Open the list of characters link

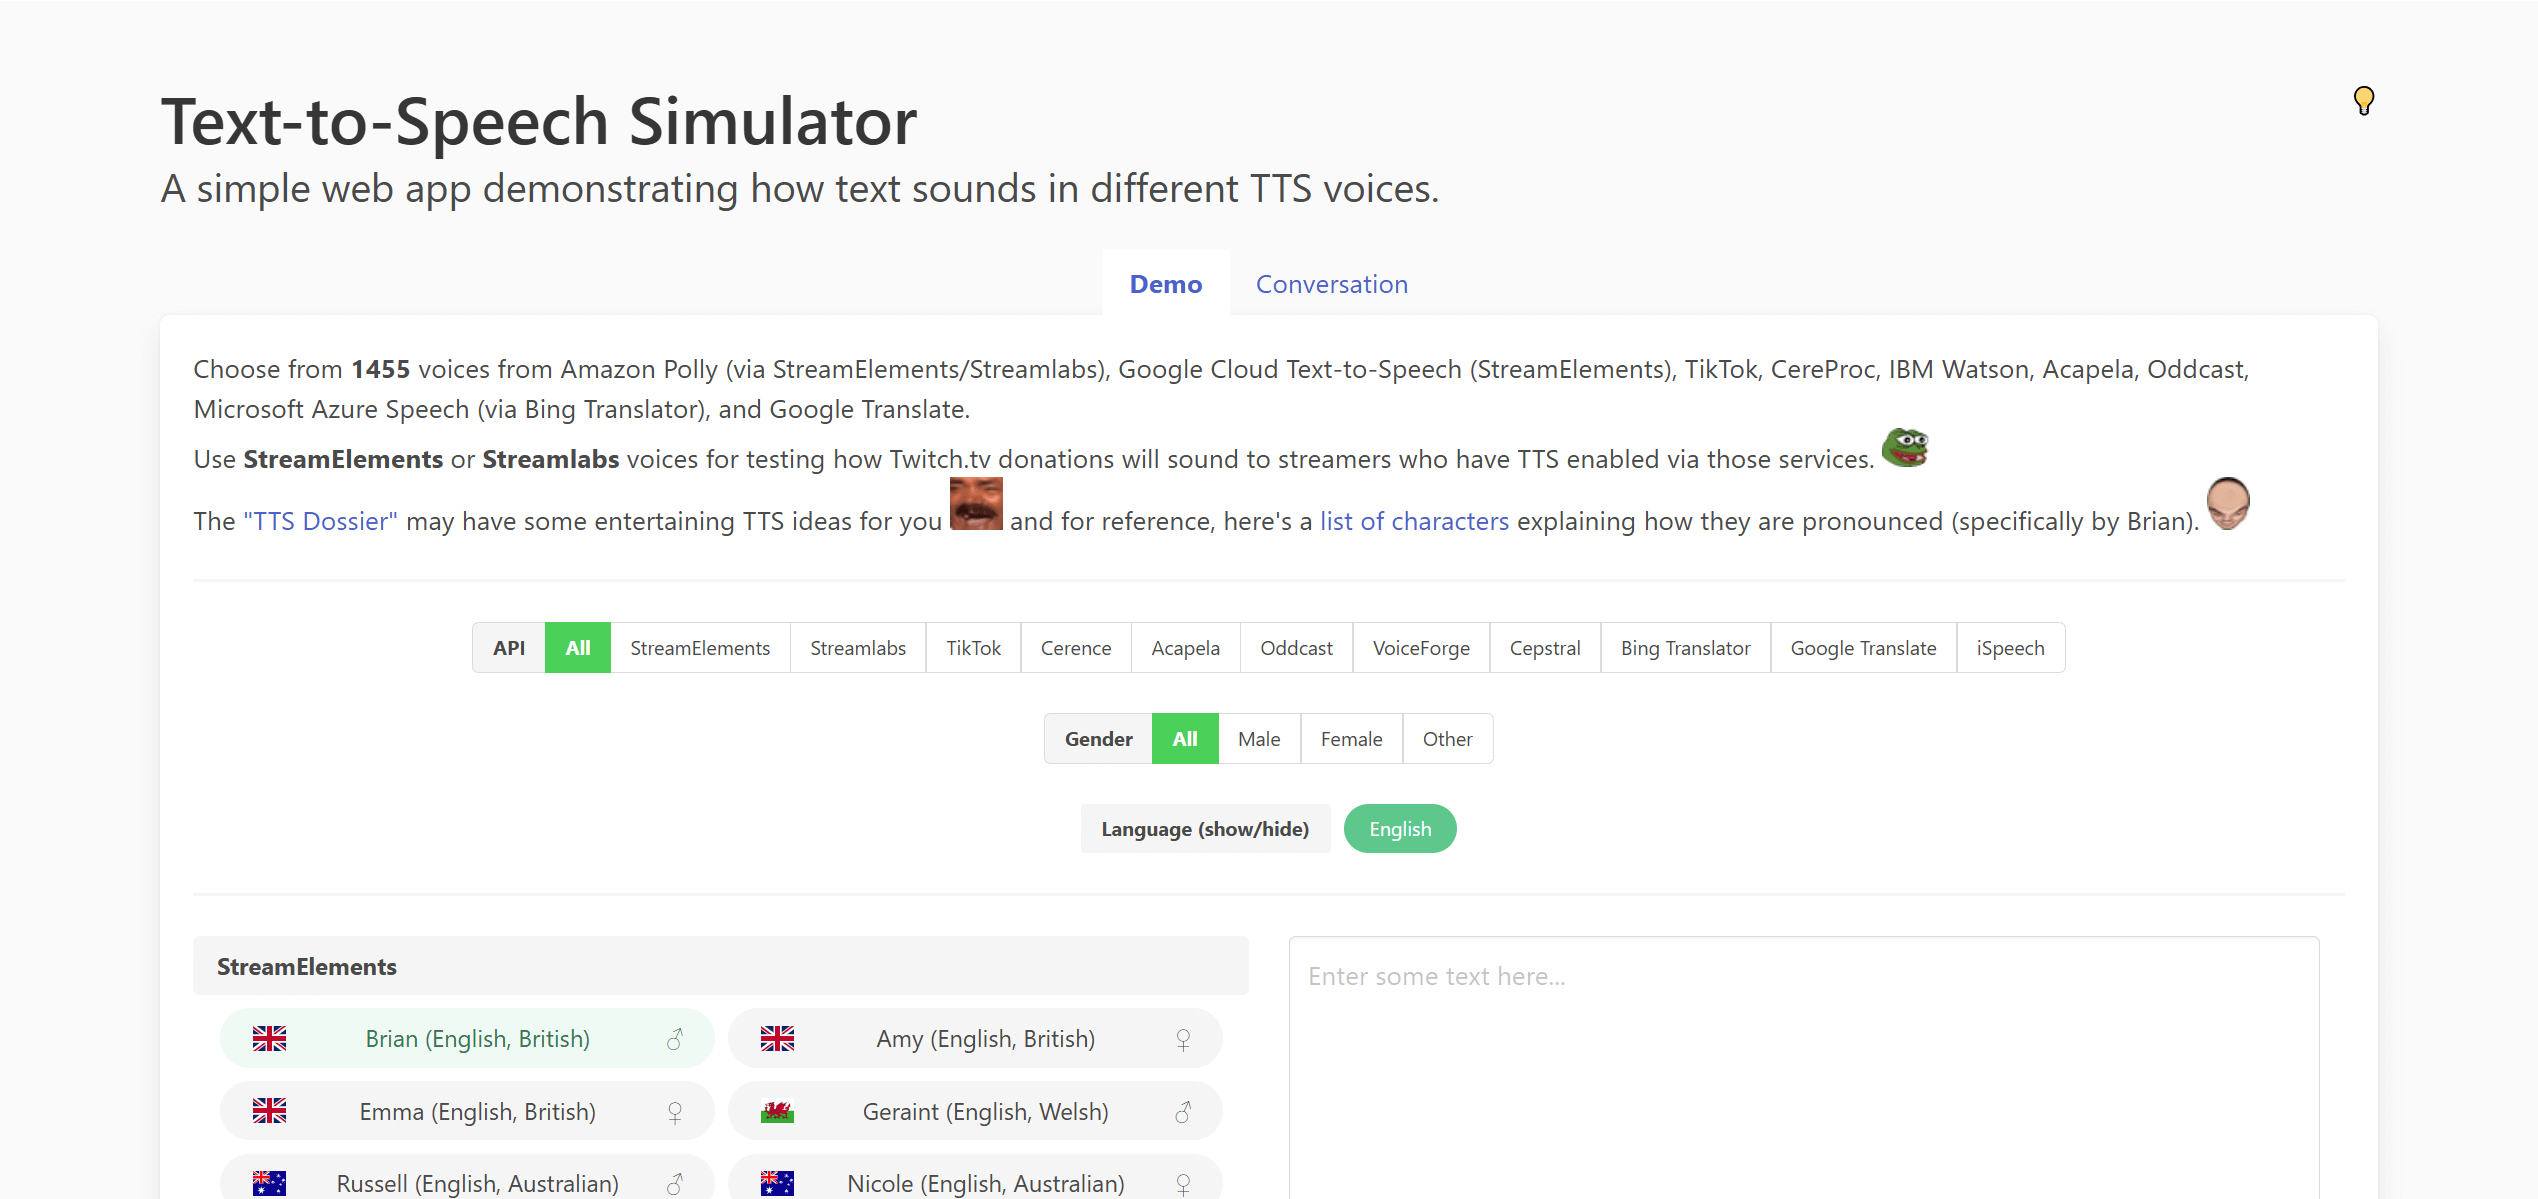[1414, 521]
